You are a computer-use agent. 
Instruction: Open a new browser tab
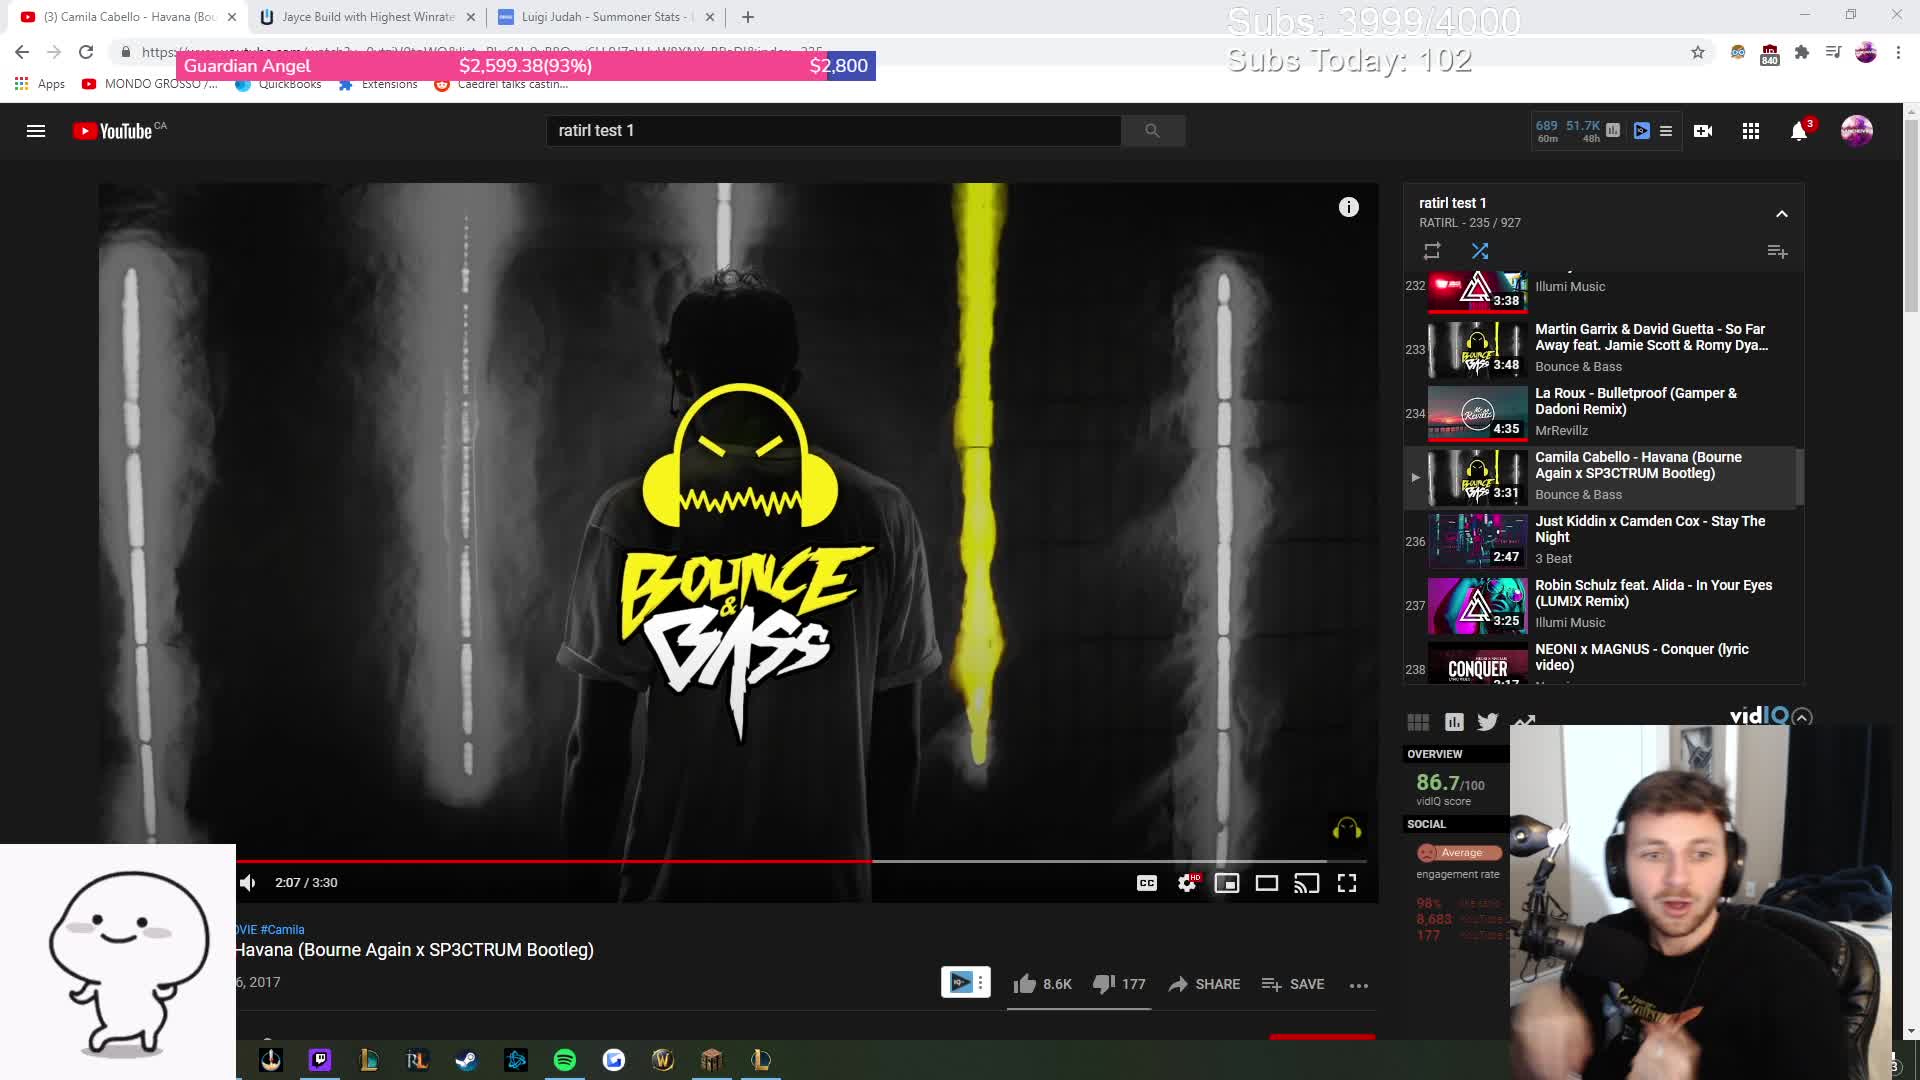click(x=748, y=17)
